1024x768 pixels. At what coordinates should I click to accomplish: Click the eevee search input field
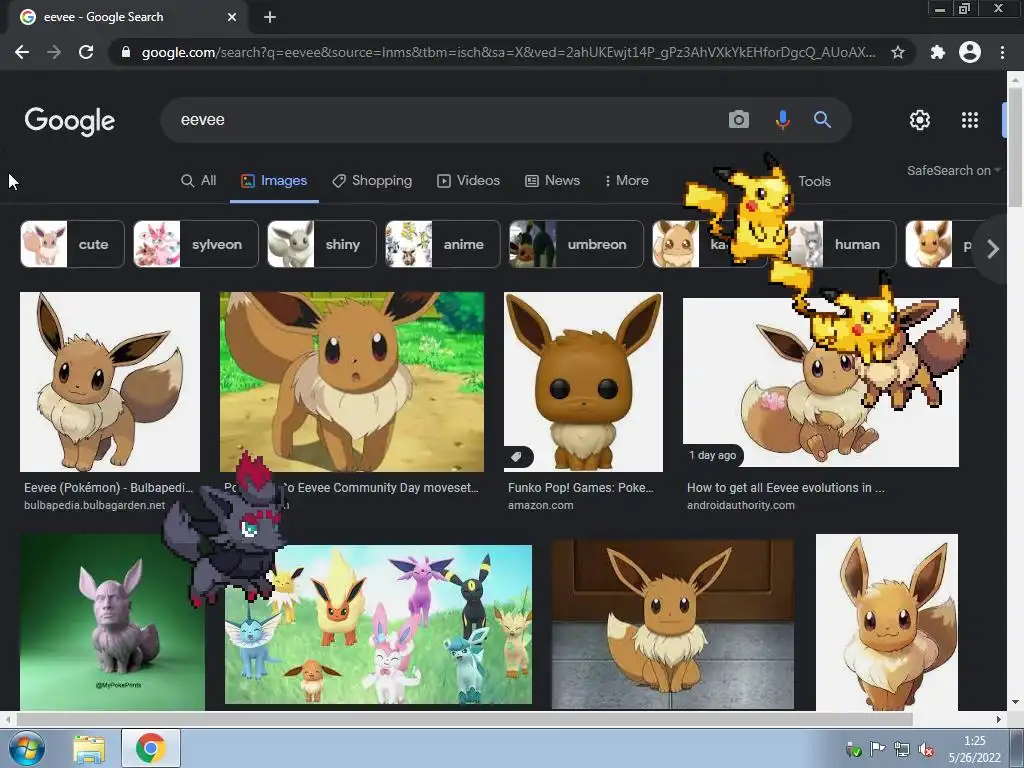(444, 120)
